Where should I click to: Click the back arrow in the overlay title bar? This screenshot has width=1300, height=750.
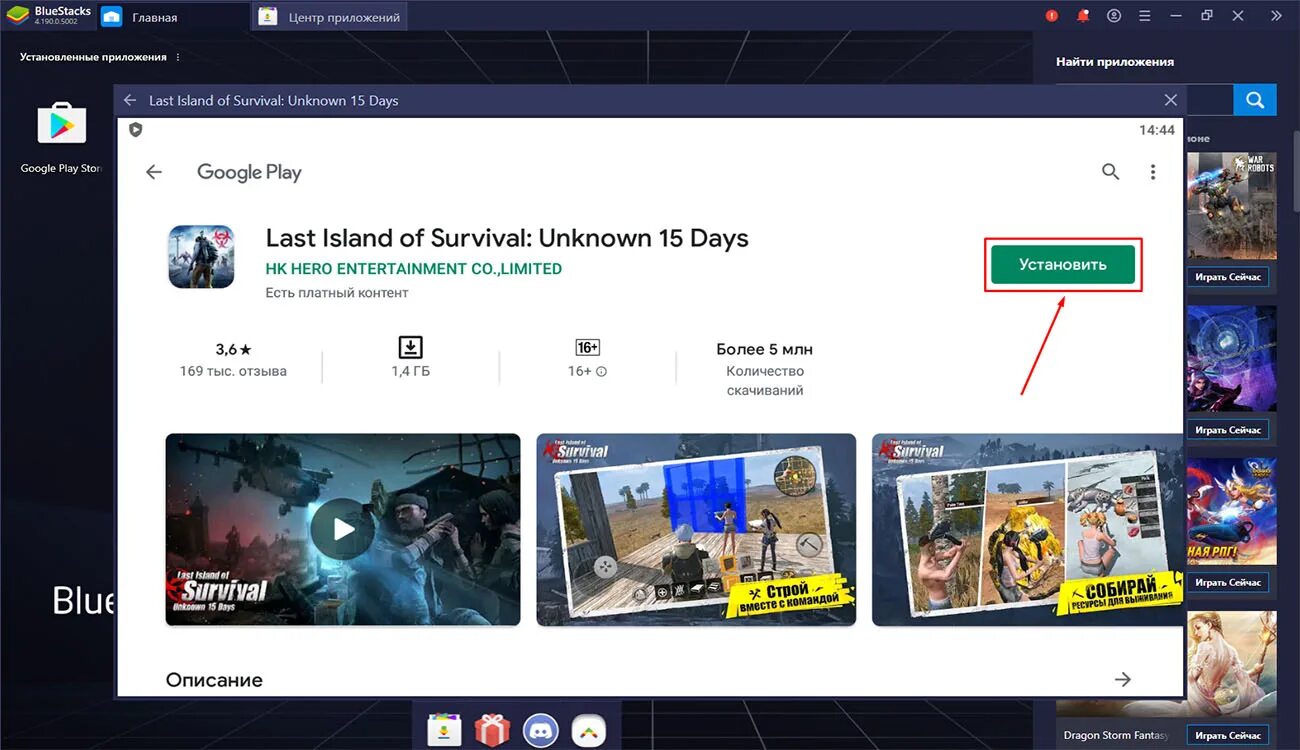[x=130, y=100]
